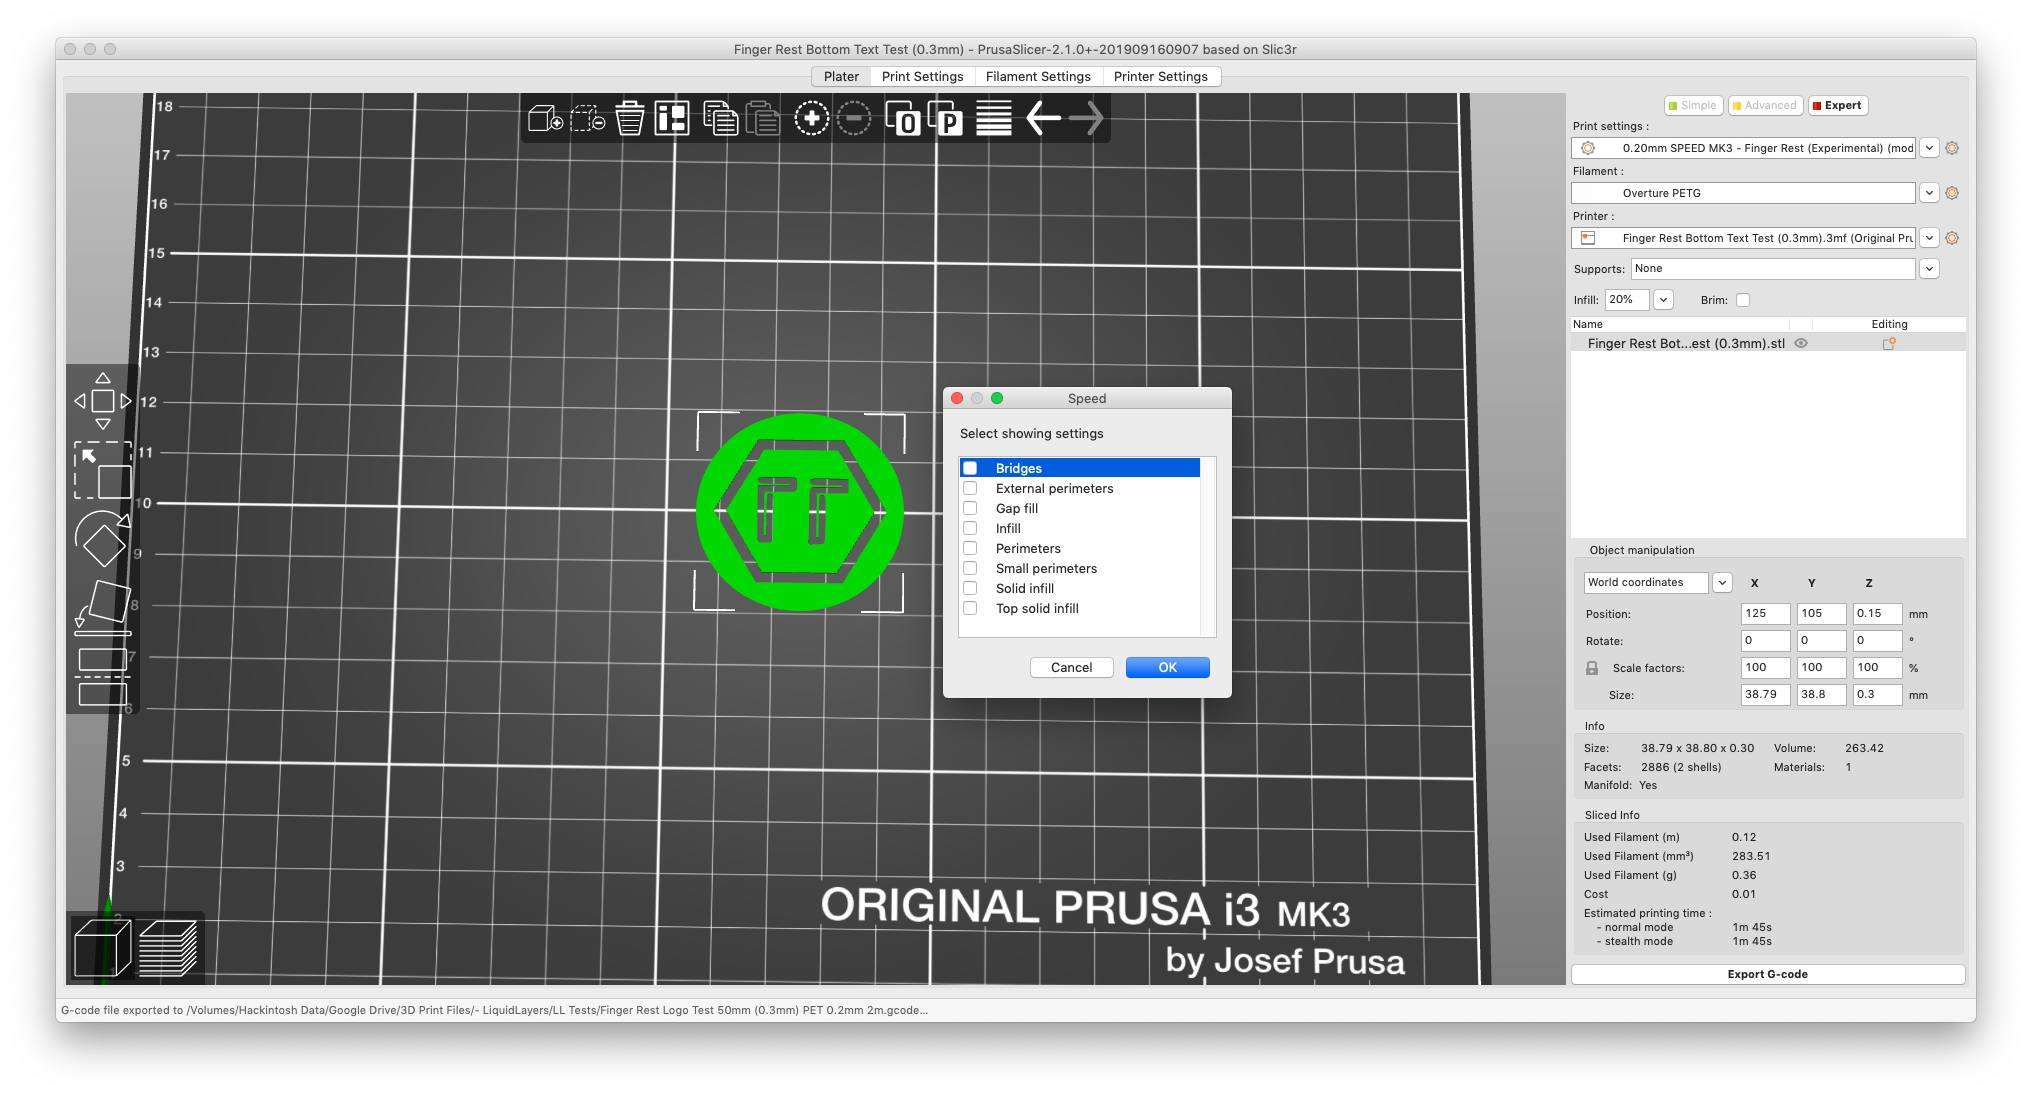Toggle the Gap fill checkbox
The height and width of the screenshot is (1096, 2032).
point(970,508)
